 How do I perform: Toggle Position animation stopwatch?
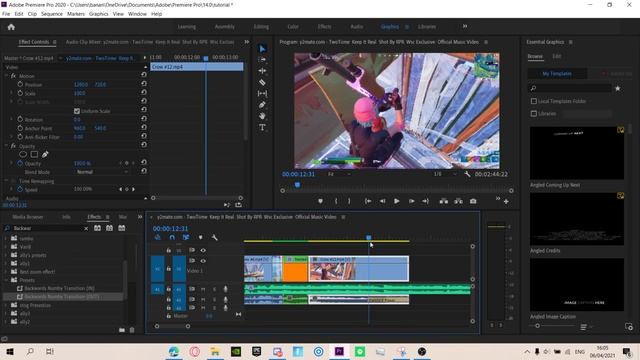tap(20, 84)
